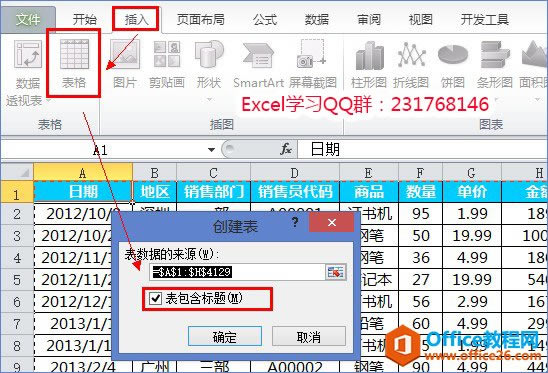
Task: Select the 地区 header cell
Action: coord(154,192)
